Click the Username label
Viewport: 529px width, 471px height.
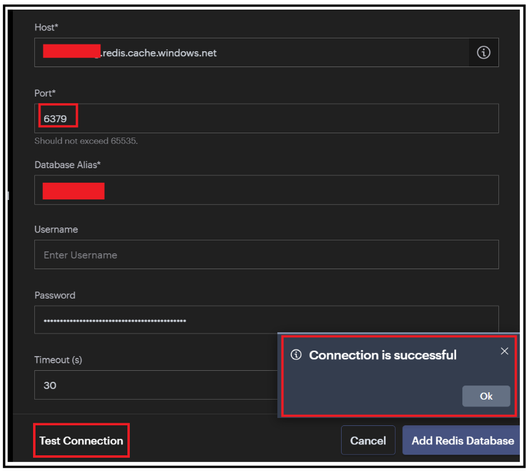(56, 229)
